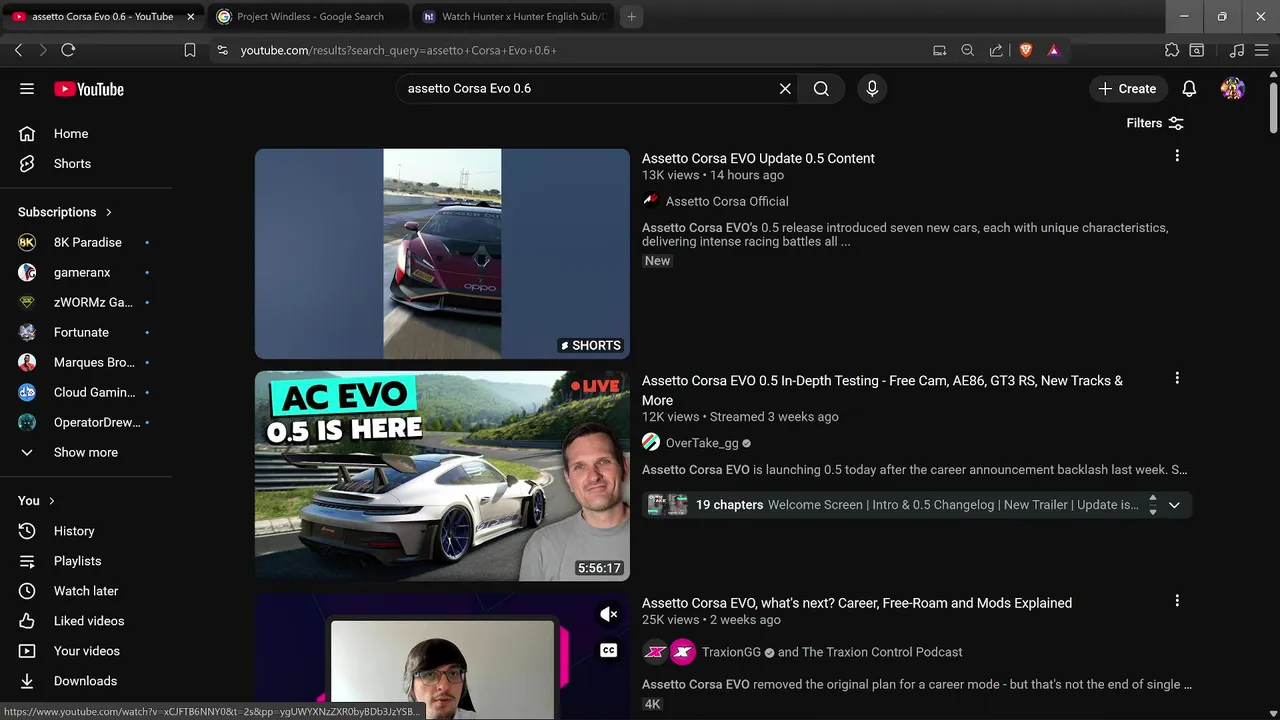This screenshot has height=720, width=1280.
Task: Open the YouTube hamburger guide menu
Action: click(x=27, y=89)
